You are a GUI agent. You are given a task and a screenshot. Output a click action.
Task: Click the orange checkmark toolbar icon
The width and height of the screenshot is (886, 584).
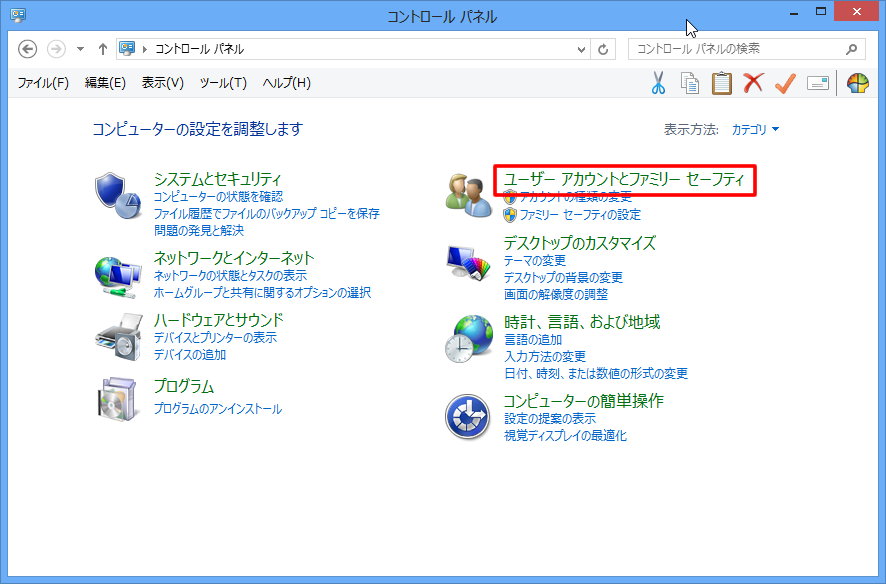coord(785,83)
